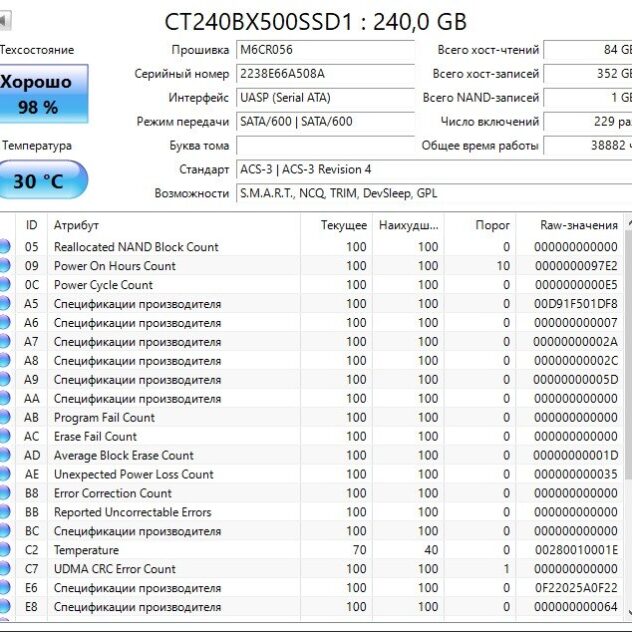The height and width of the screenshot is (632, 632).
Task: Click the Хорошо 98 % health status button
Action: (44, 94)
